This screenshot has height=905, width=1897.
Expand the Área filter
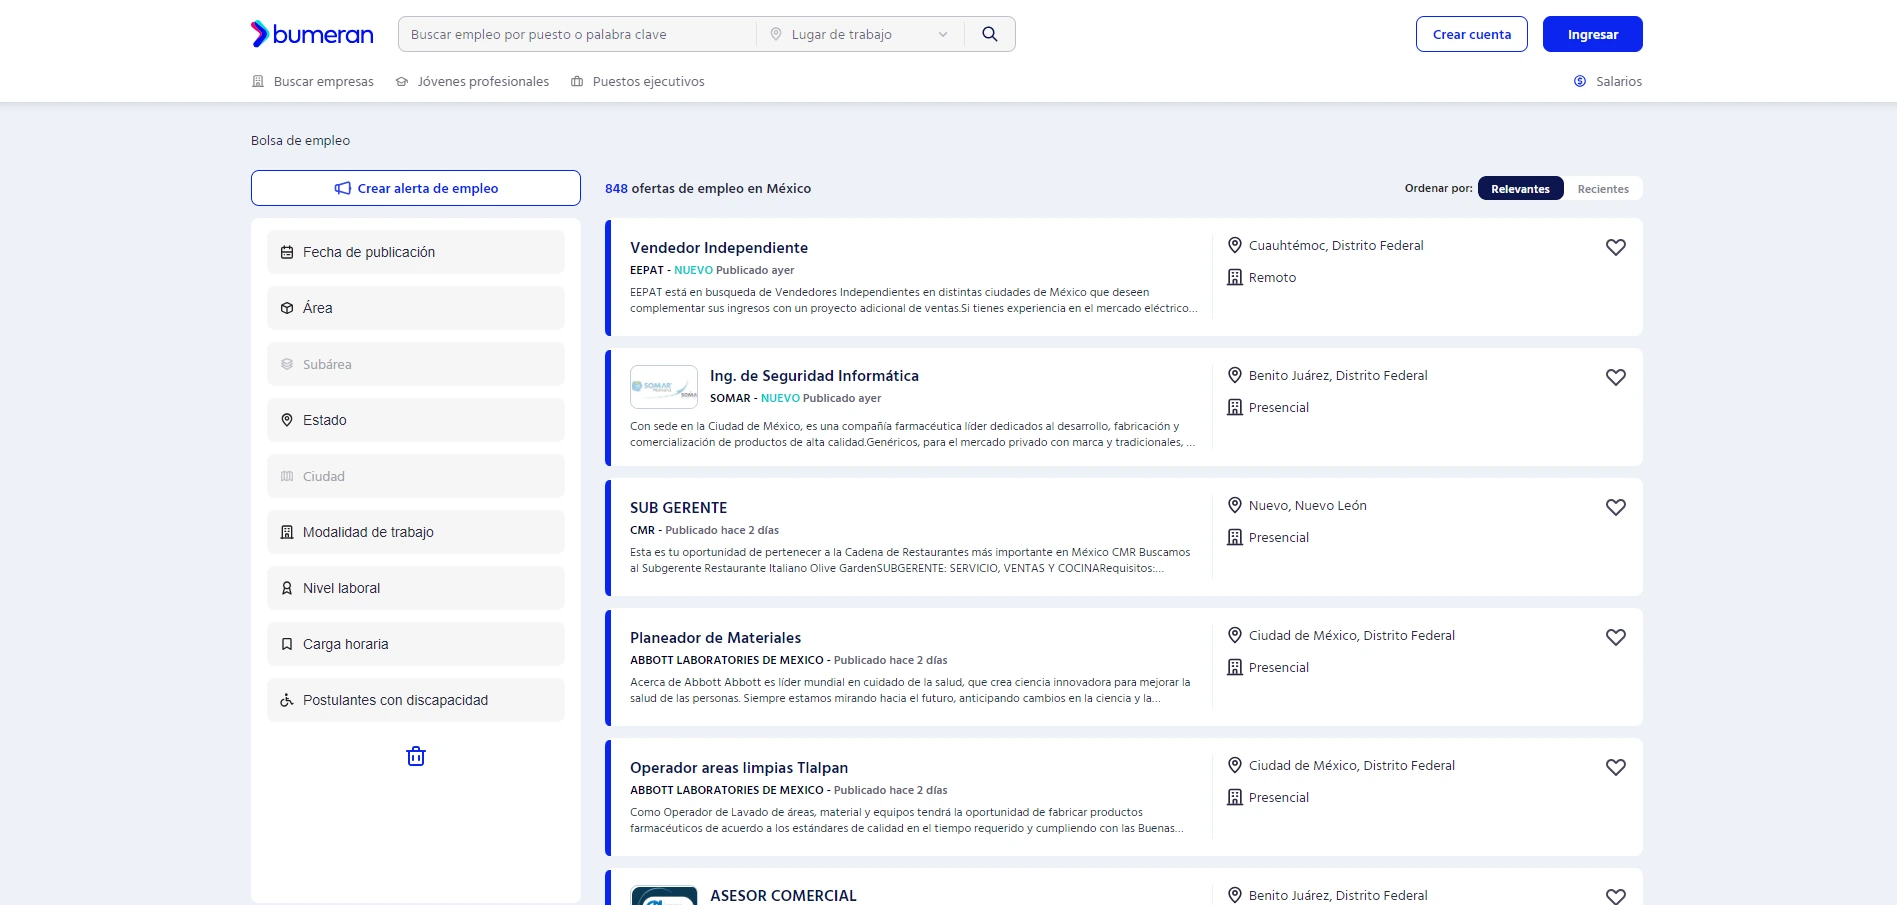pos(416,308)
